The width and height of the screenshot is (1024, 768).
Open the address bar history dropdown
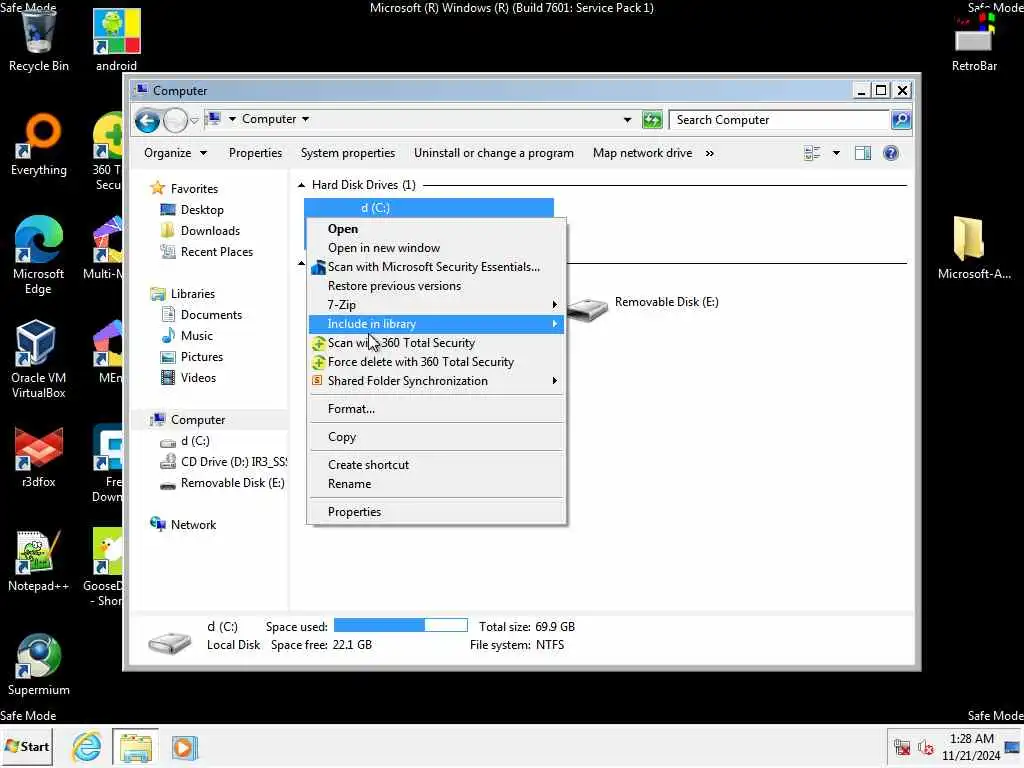click(x=627, y=120)
